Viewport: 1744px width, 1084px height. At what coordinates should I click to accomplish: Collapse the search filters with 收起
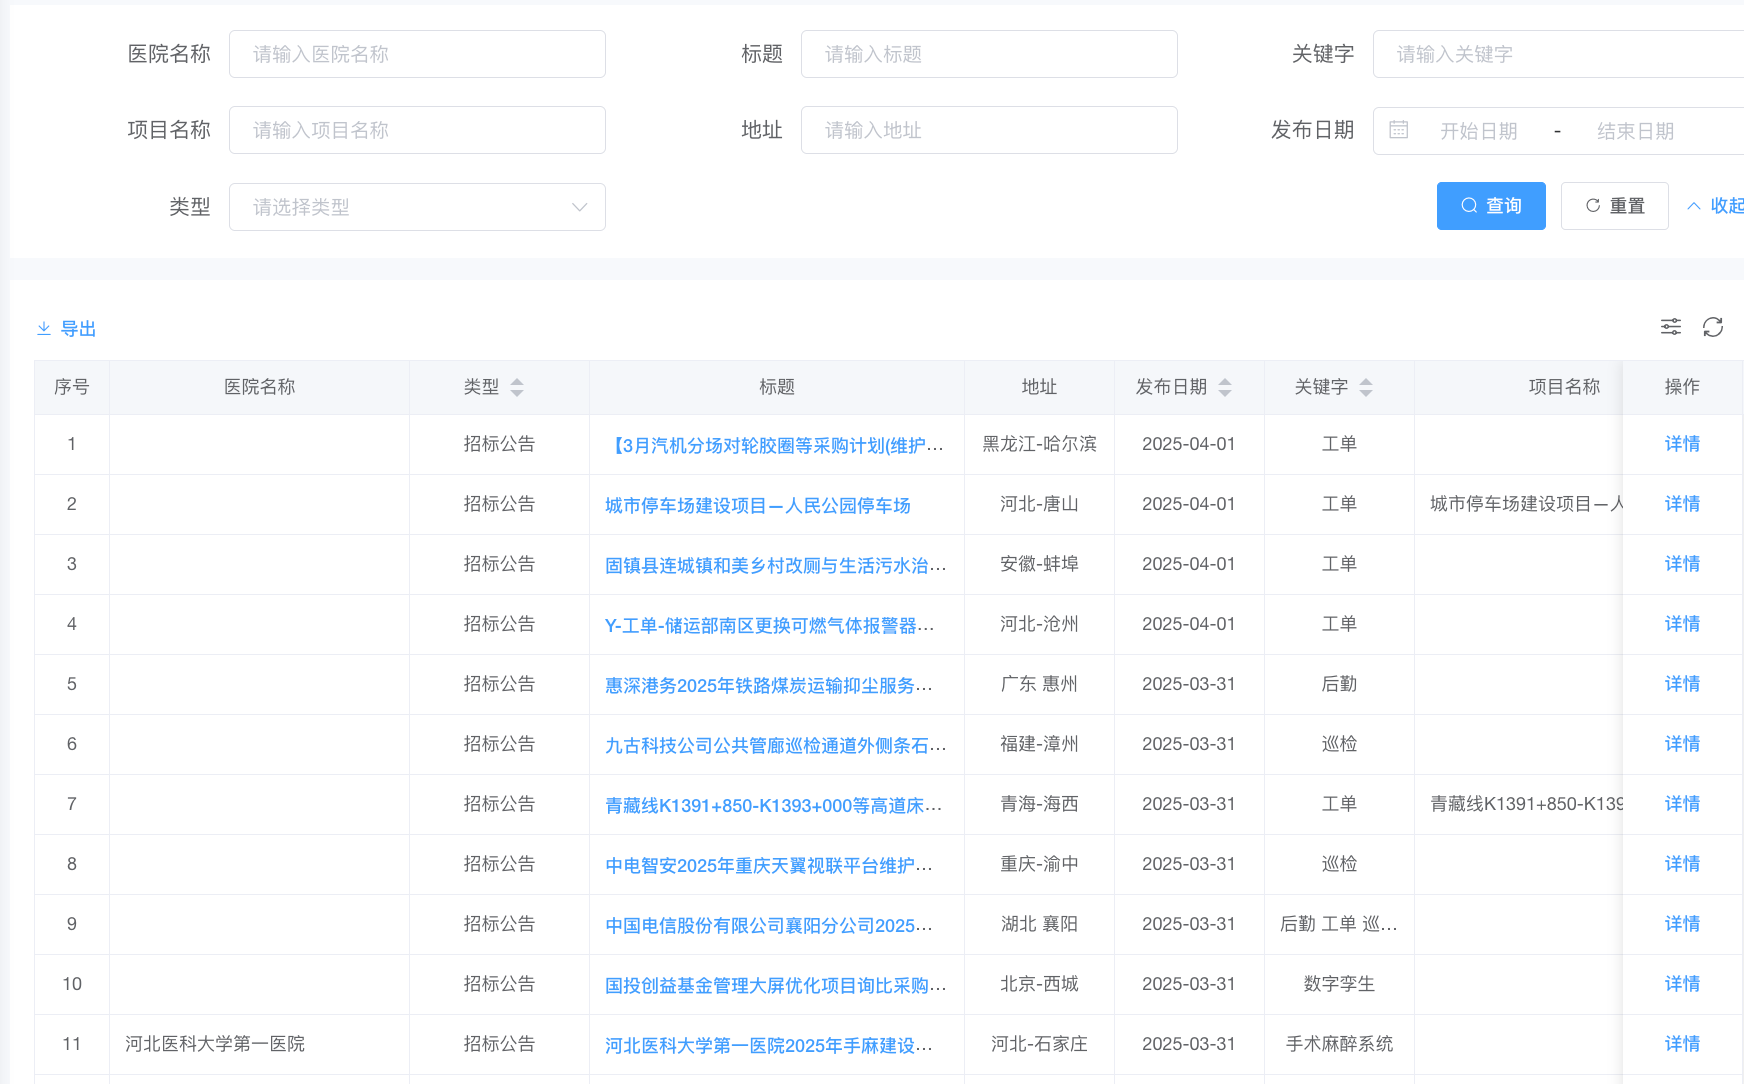coord(1716,206)
